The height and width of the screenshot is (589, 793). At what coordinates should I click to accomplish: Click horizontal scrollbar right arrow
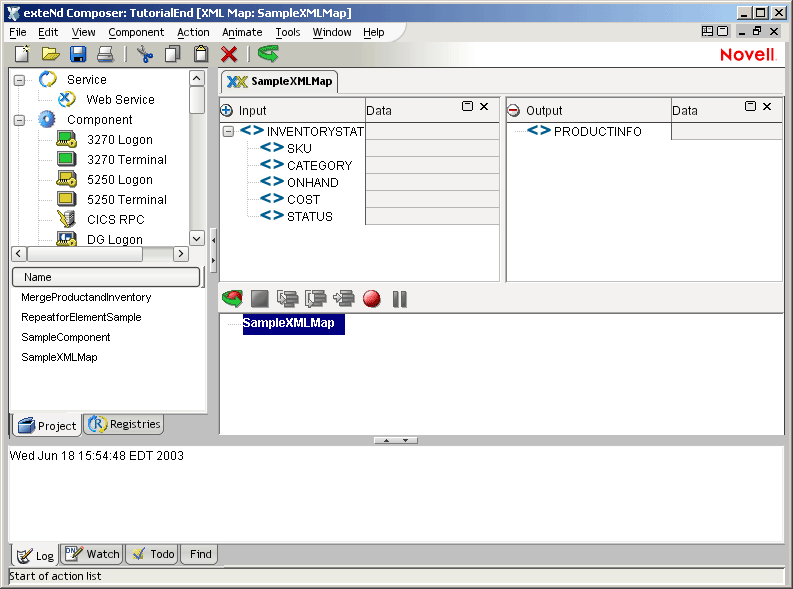pyautogui.click(x=181, y=254)
